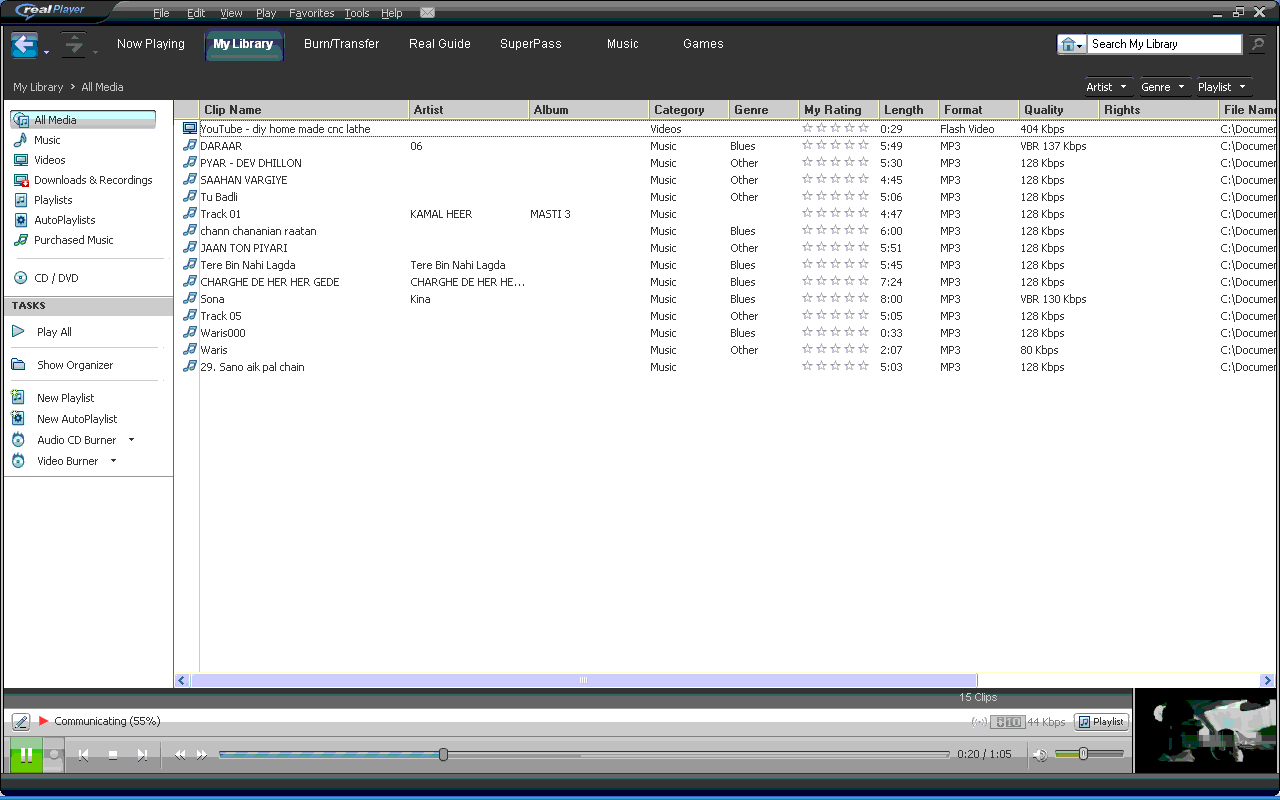1280x800 pixels.
Task: Sort by Artist column header
Action: point(469,110)
